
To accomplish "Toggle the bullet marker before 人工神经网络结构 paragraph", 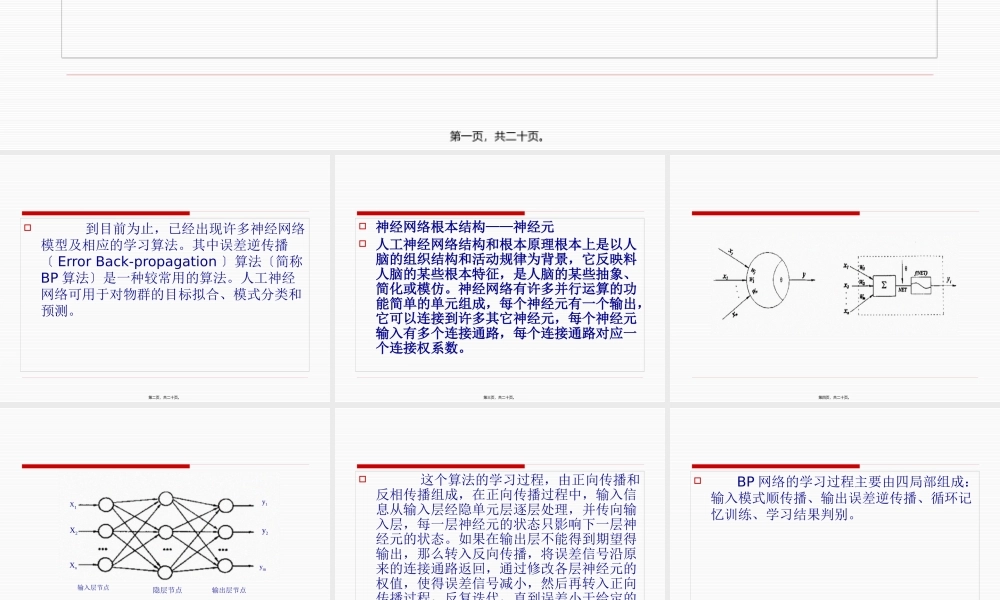I will tap(362, 241).
